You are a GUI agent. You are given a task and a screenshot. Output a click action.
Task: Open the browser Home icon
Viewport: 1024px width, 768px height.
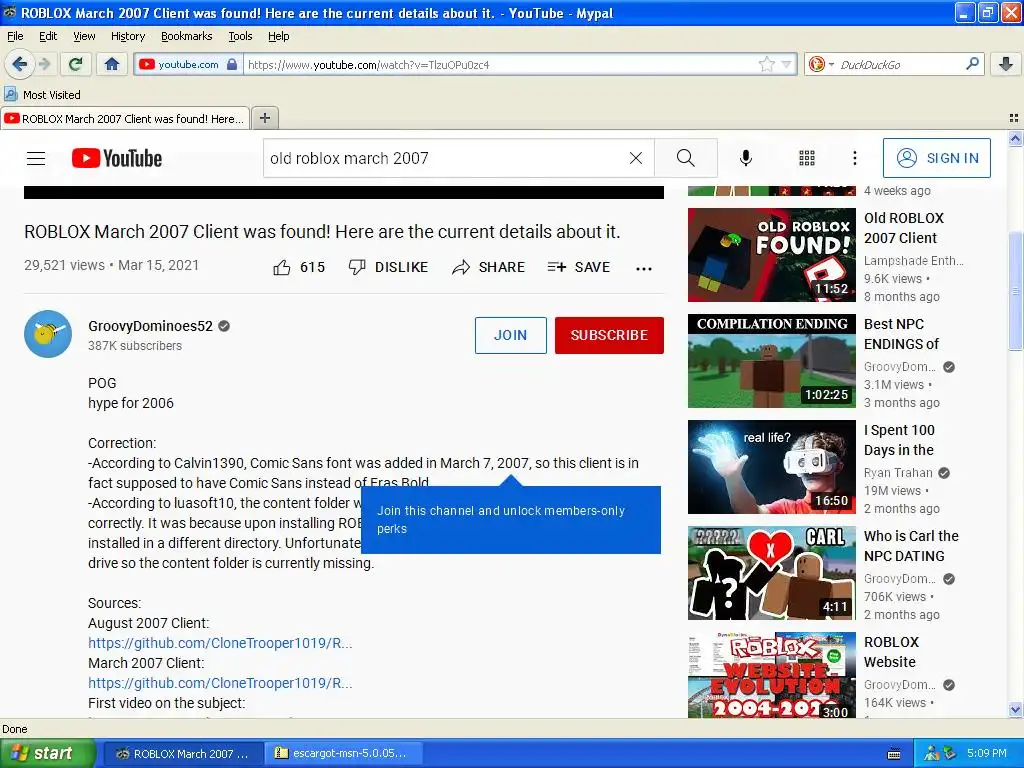point(112,64)
